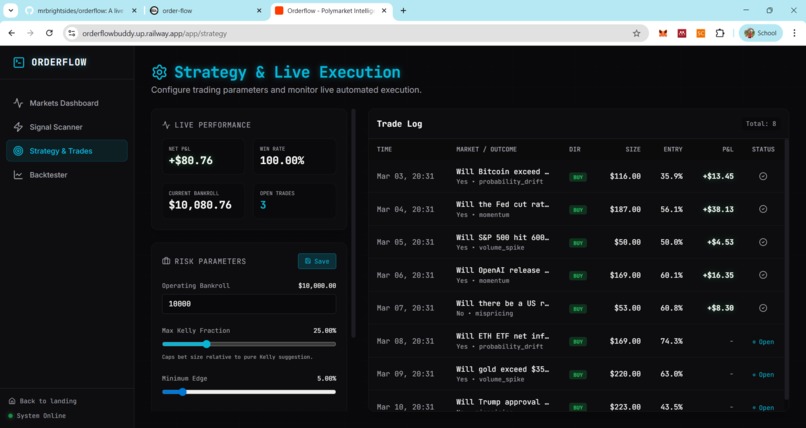Click the closed status icon for OpenAI trade
This screenshot has width=806, height=428.
coord(763,275)
